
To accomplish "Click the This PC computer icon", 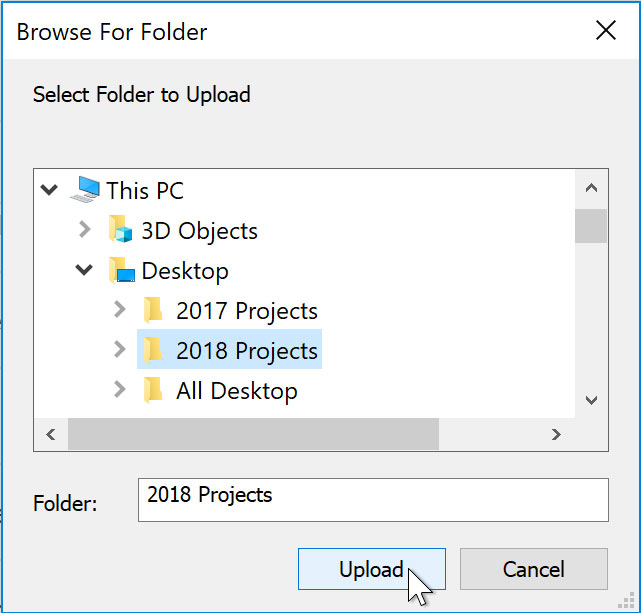I will pyautogui.click(x=86, y=190).
